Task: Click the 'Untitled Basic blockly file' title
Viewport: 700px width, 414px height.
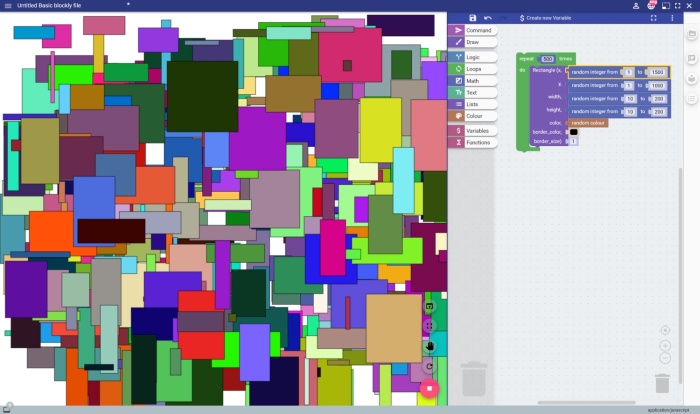Action: tap(49, 6)
